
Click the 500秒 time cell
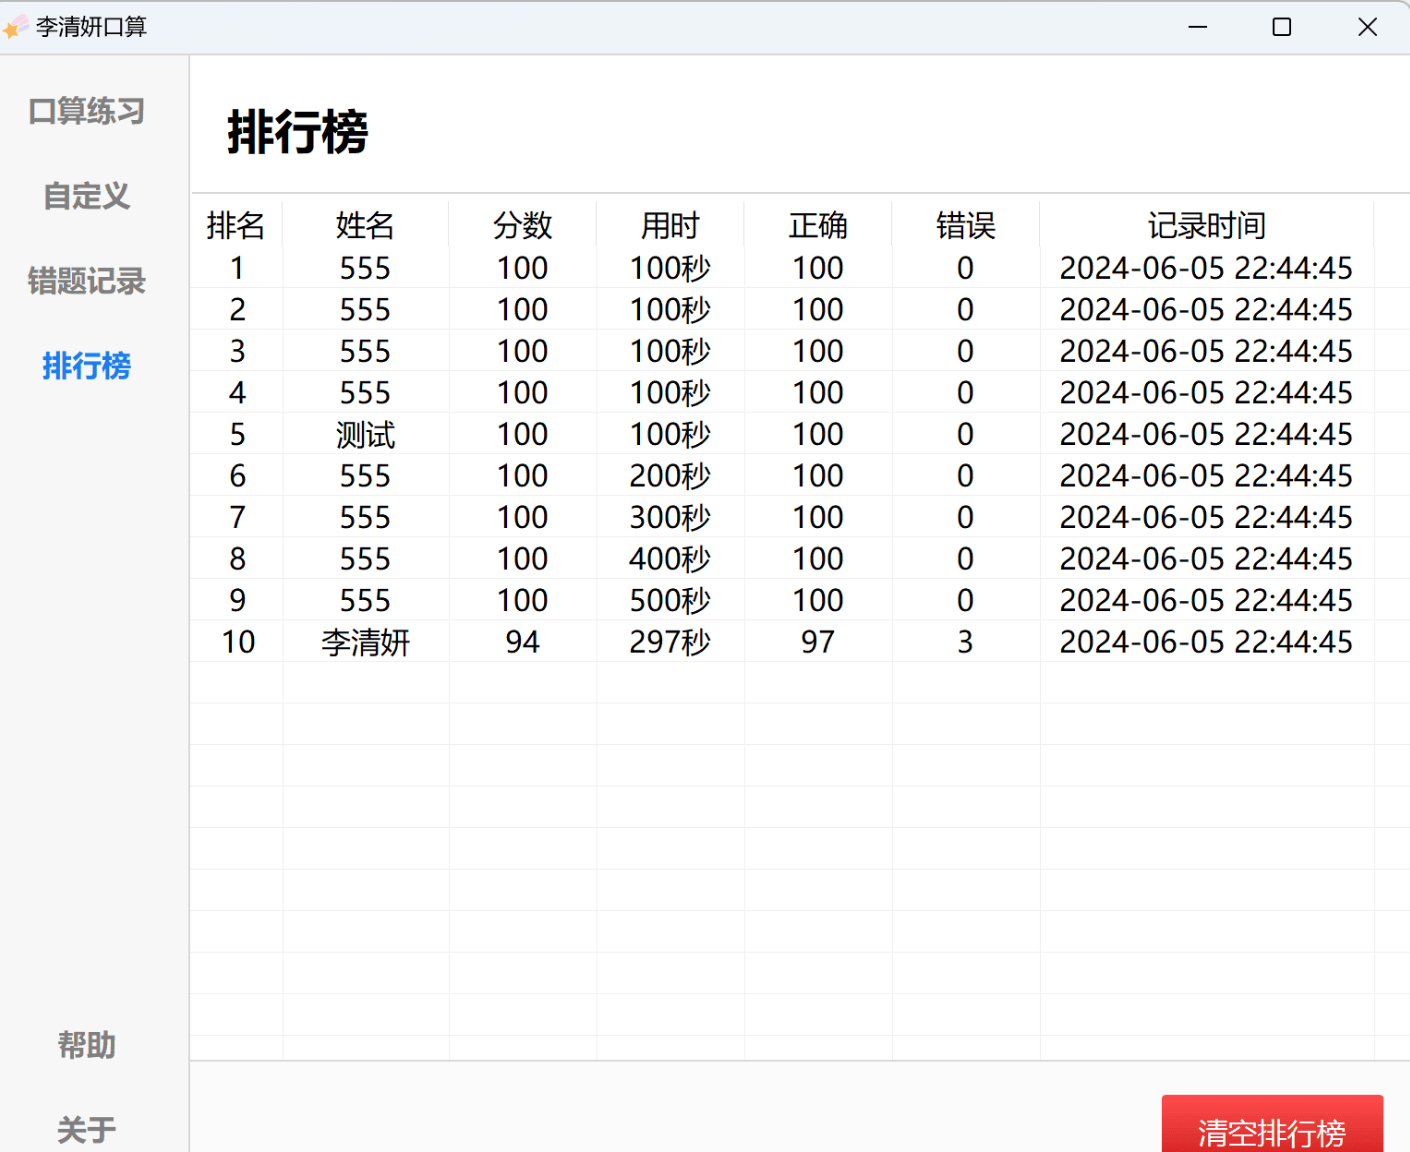pos(670,601)
